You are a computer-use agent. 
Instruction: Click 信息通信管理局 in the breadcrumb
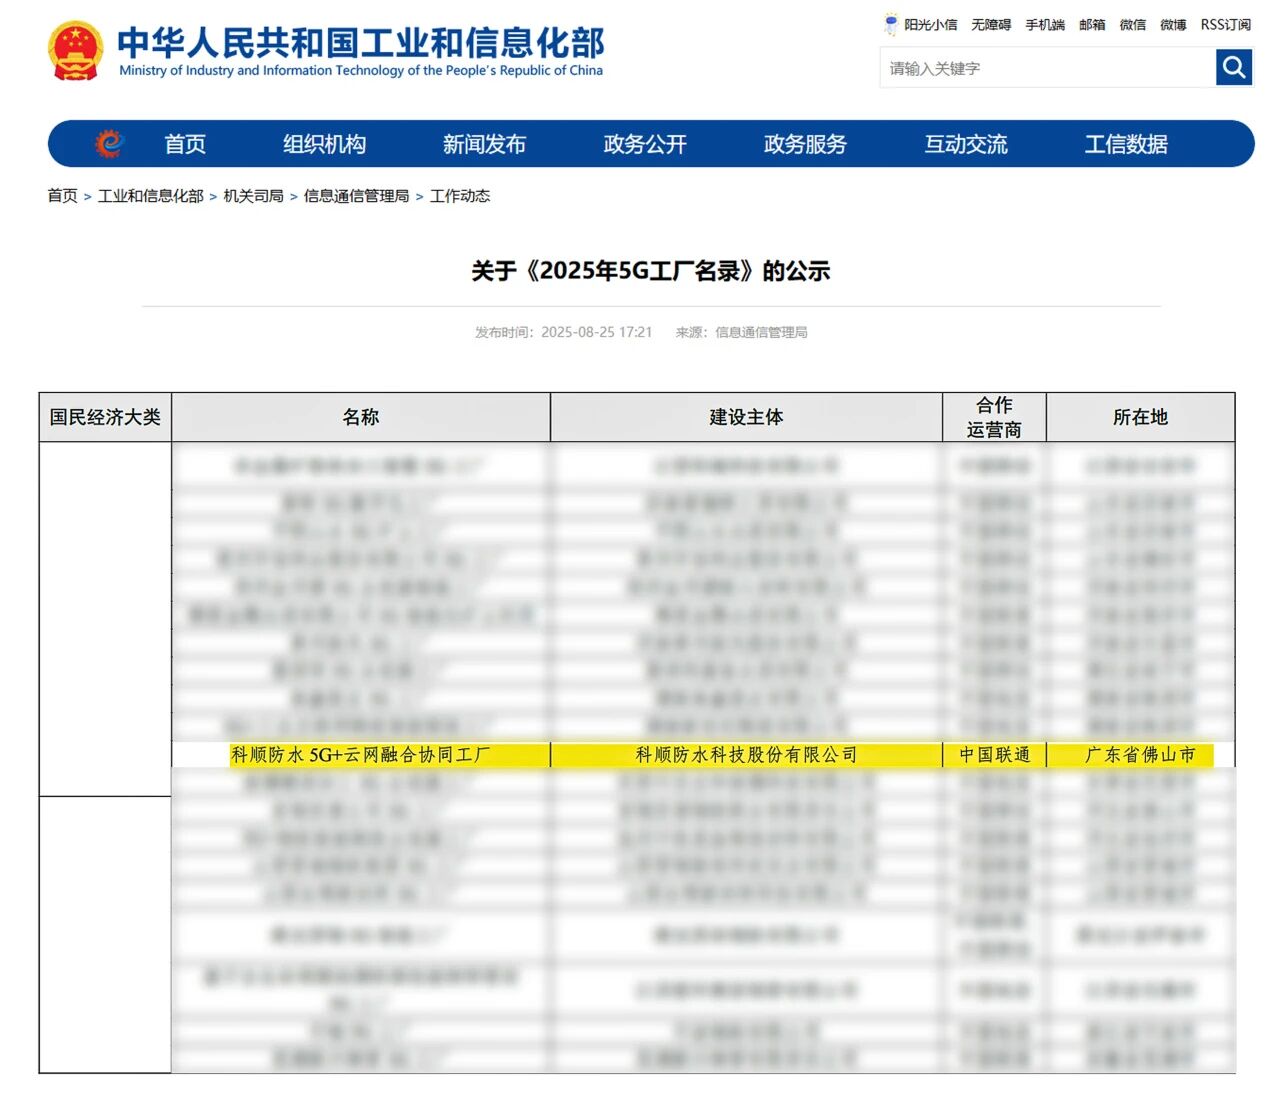point(356,196)
